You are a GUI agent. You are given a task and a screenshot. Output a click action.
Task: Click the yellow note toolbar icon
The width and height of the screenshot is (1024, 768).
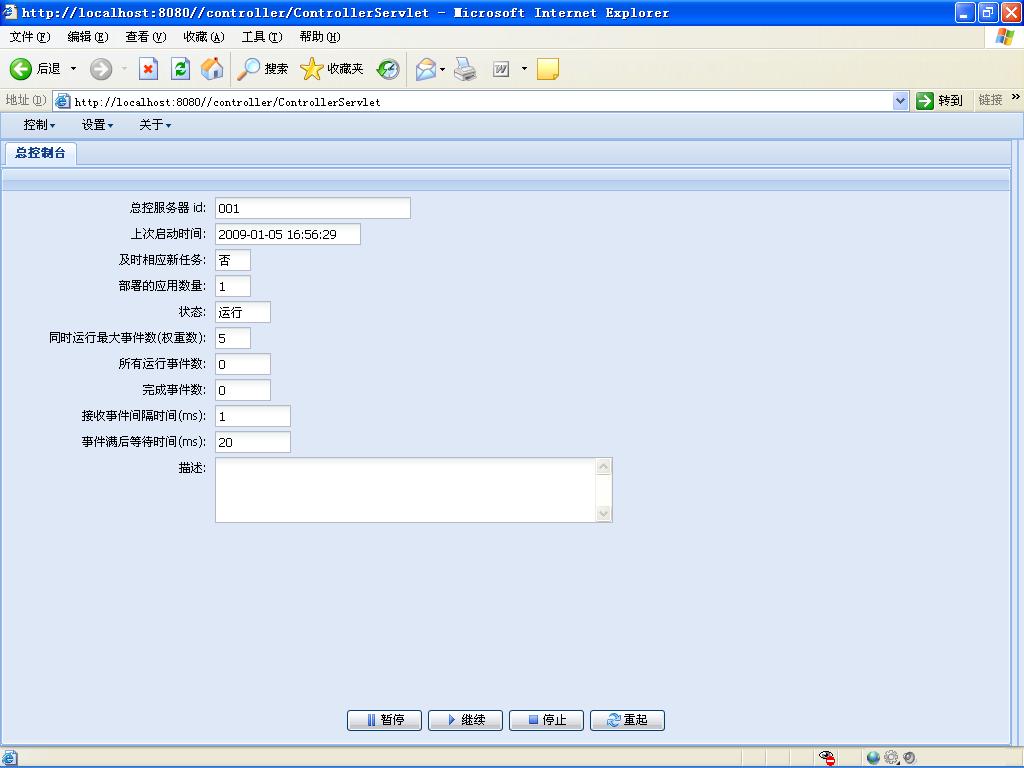pos(548,69)
